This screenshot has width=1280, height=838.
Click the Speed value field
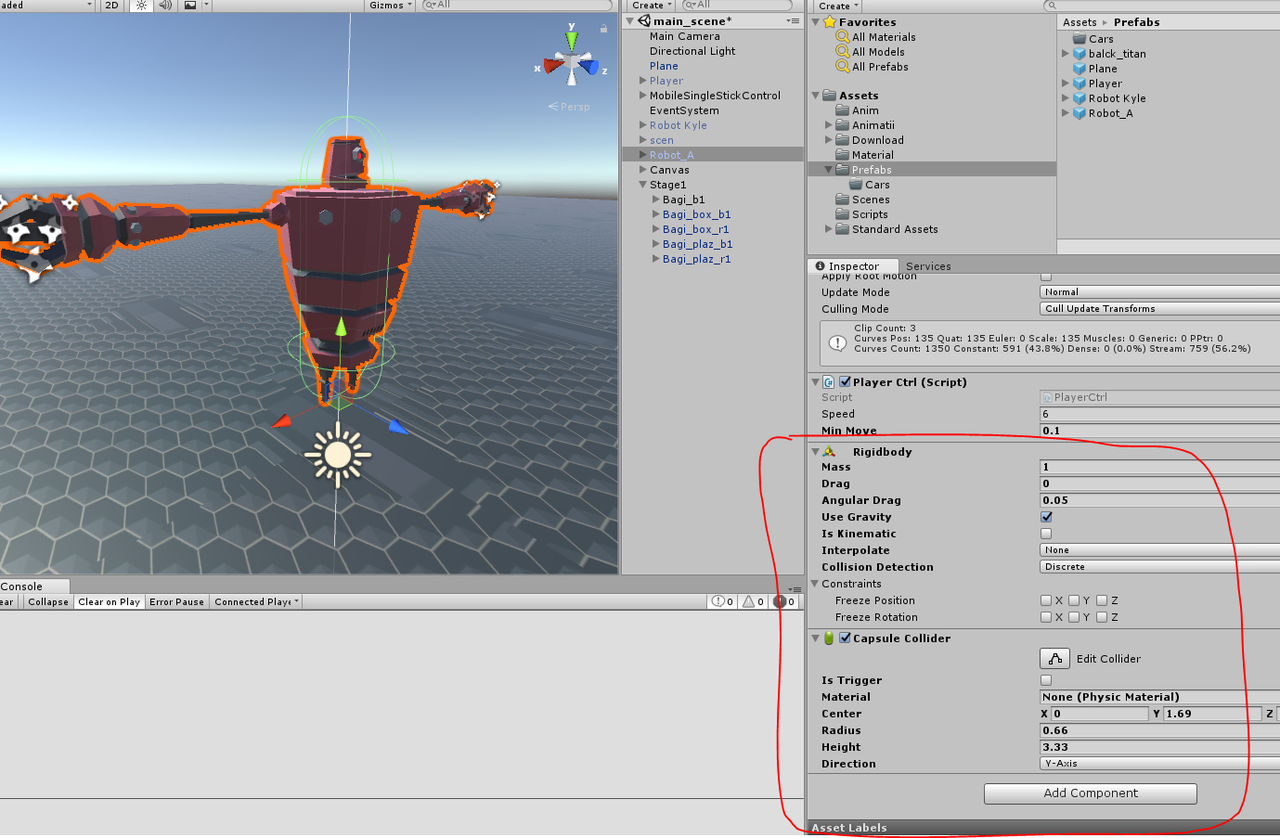pos(1159,414)
